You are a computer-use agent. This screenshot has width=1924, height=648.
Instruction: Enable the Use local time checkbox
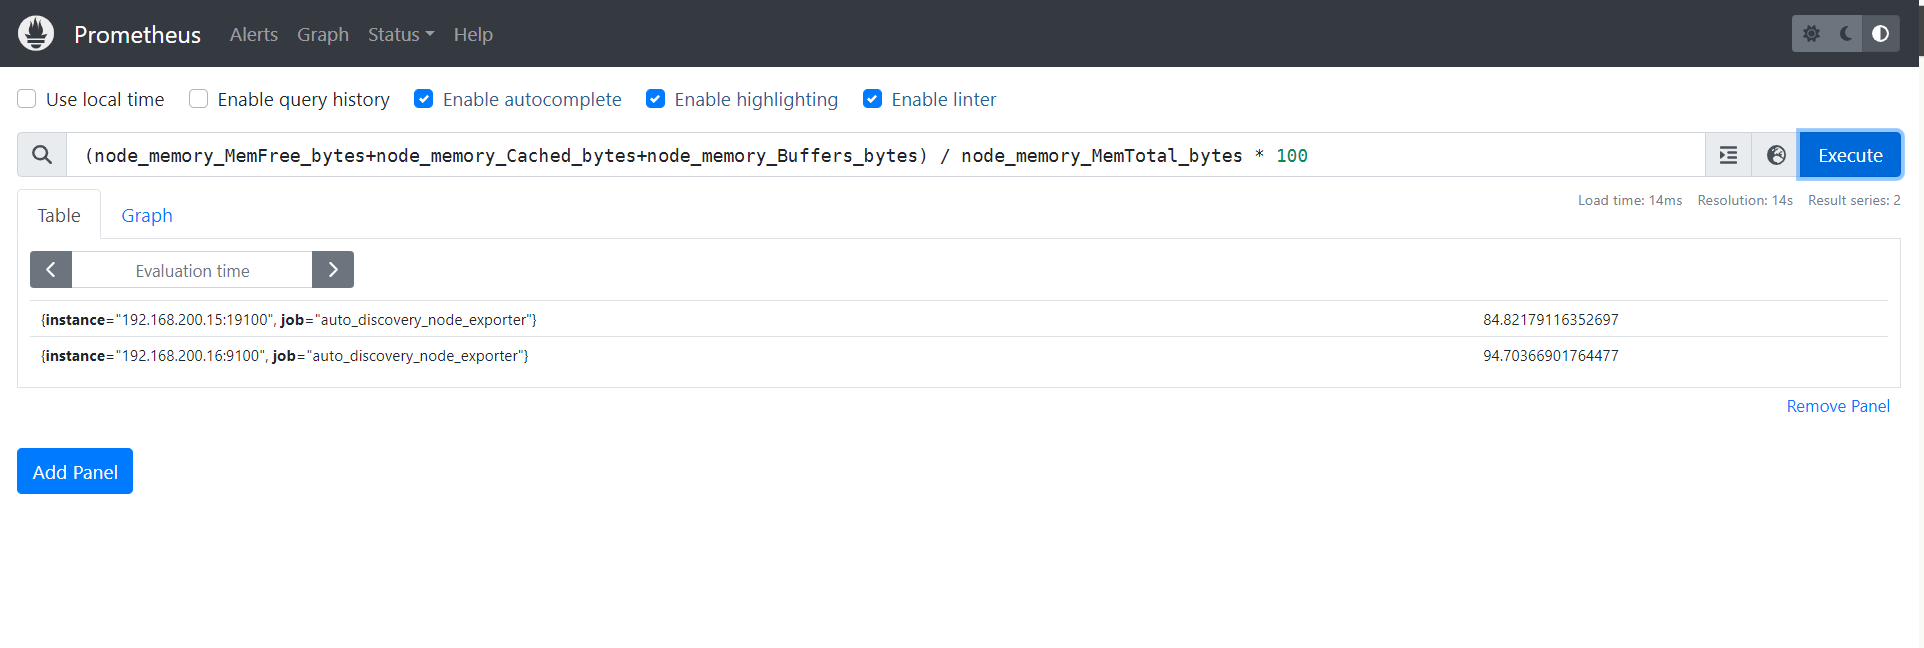tap(27, 99)
